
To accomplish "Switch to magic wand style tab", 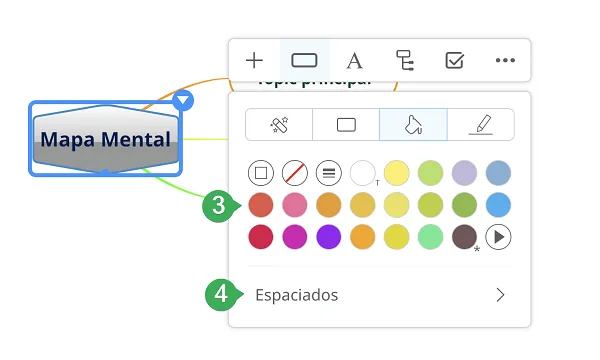I will [x=279, y=125].
